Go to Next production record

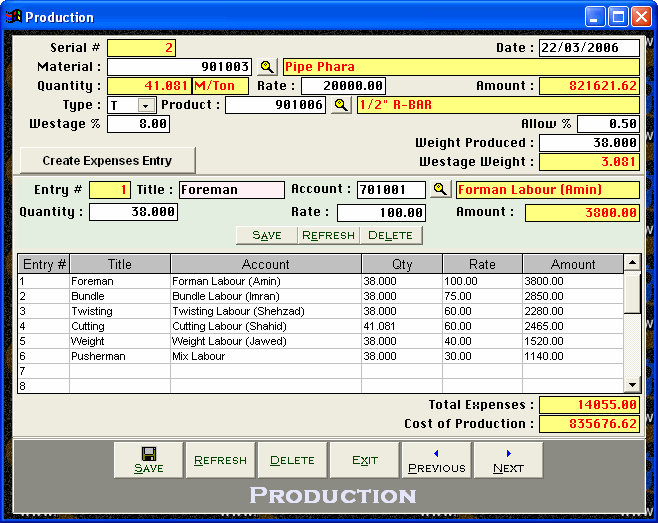coord(508,460)
